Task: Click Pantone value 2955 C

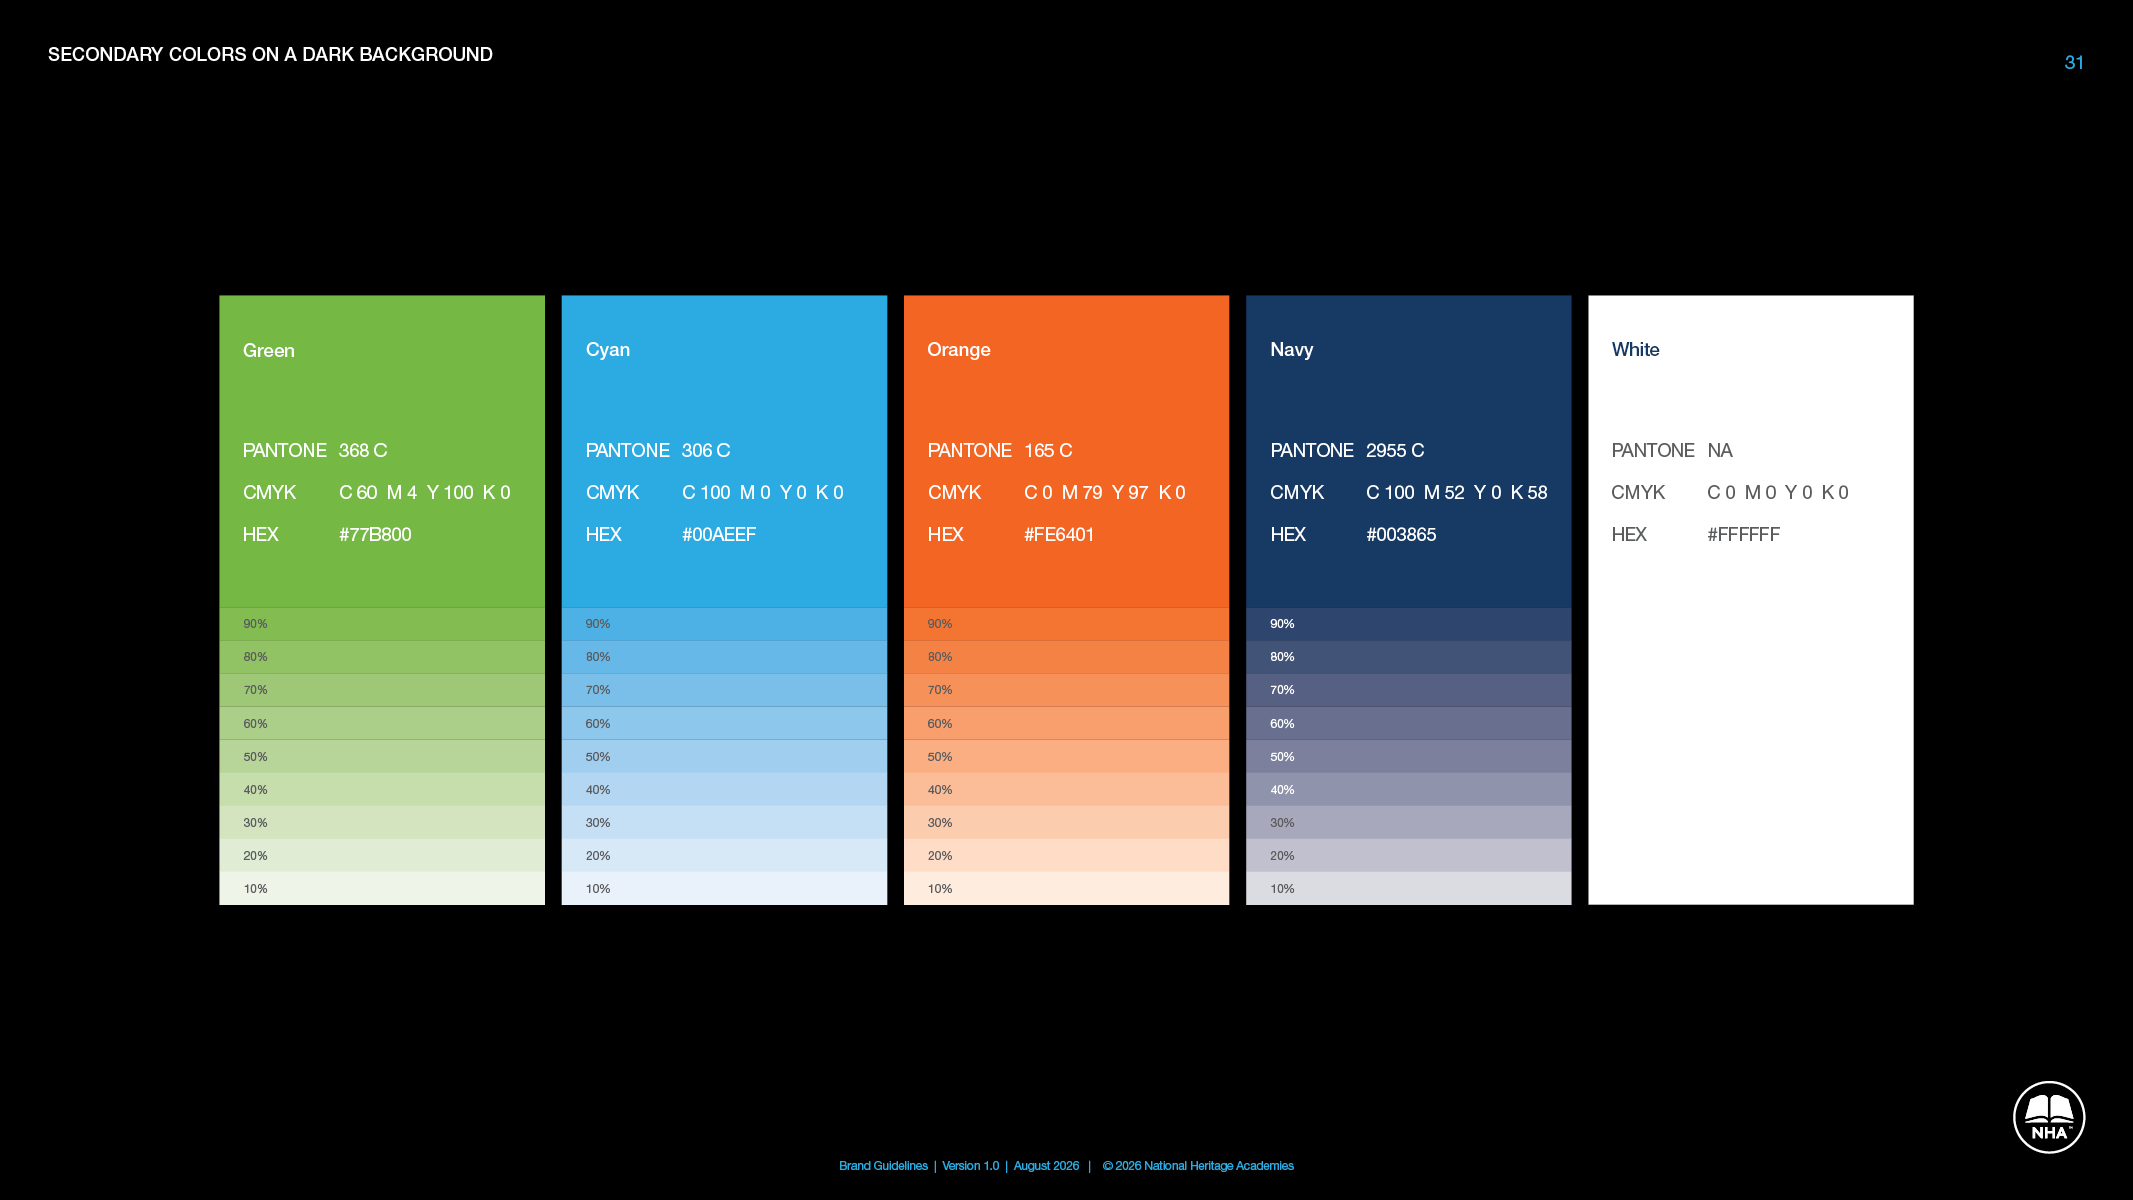Action: 1394,451
